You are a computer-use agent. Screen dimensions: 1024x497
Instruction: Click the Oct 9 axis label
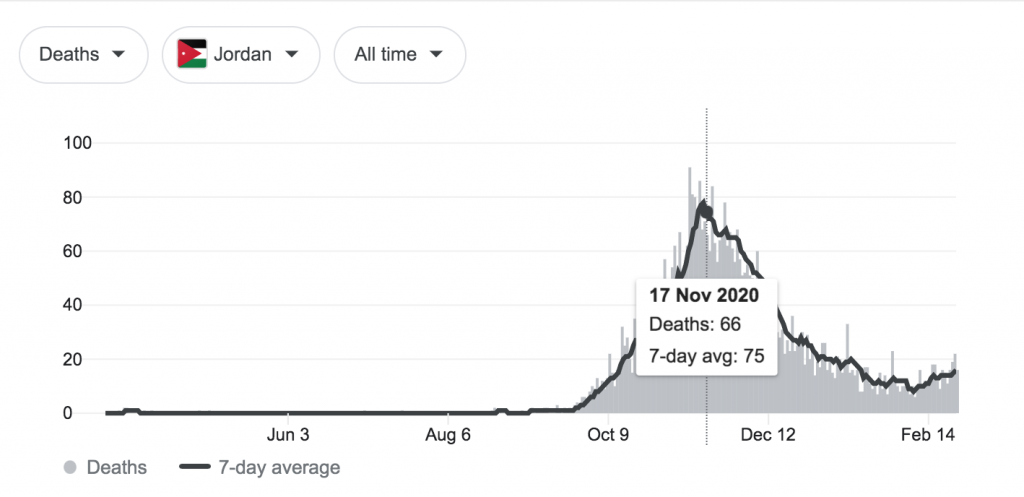pos(608,435)
